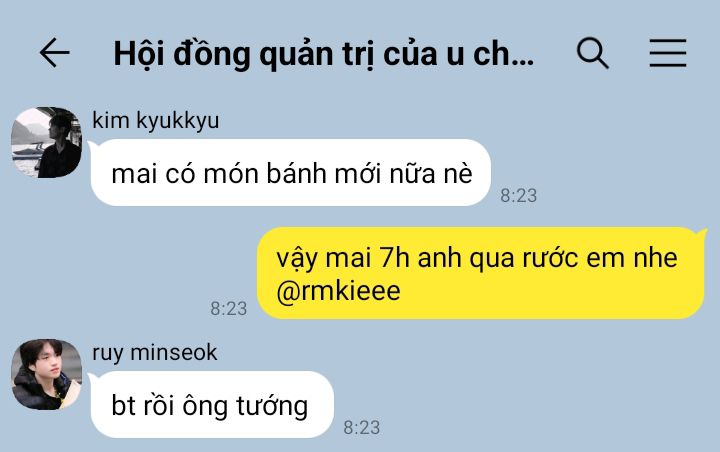Select the 'mai có món bánh mới' message
The height and width of the screenshot is (452, 720).
tap(291, 173)
